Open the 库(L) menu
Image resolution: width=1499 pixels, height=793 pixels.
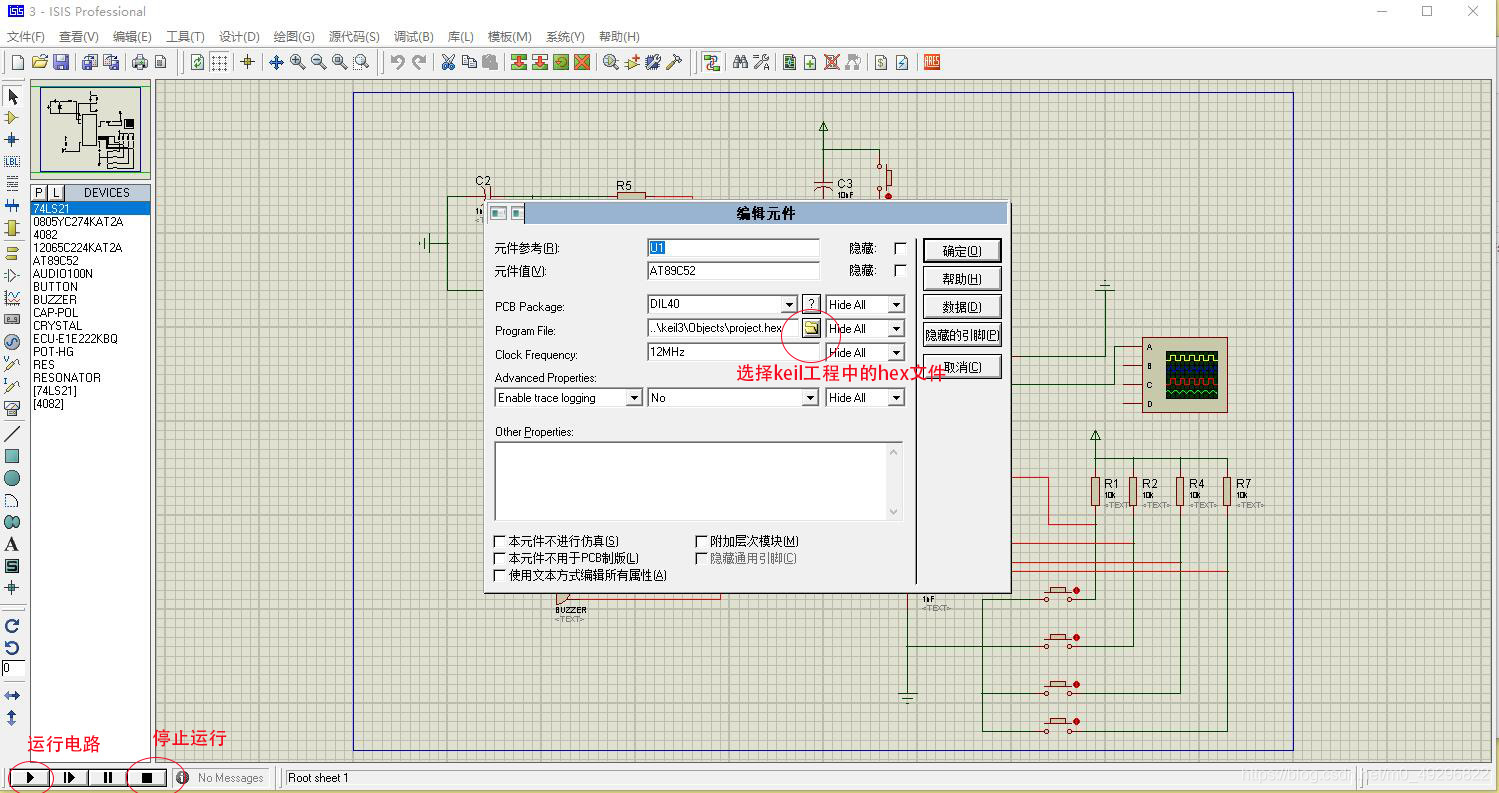pyautogui.click(x=461, y=37)
